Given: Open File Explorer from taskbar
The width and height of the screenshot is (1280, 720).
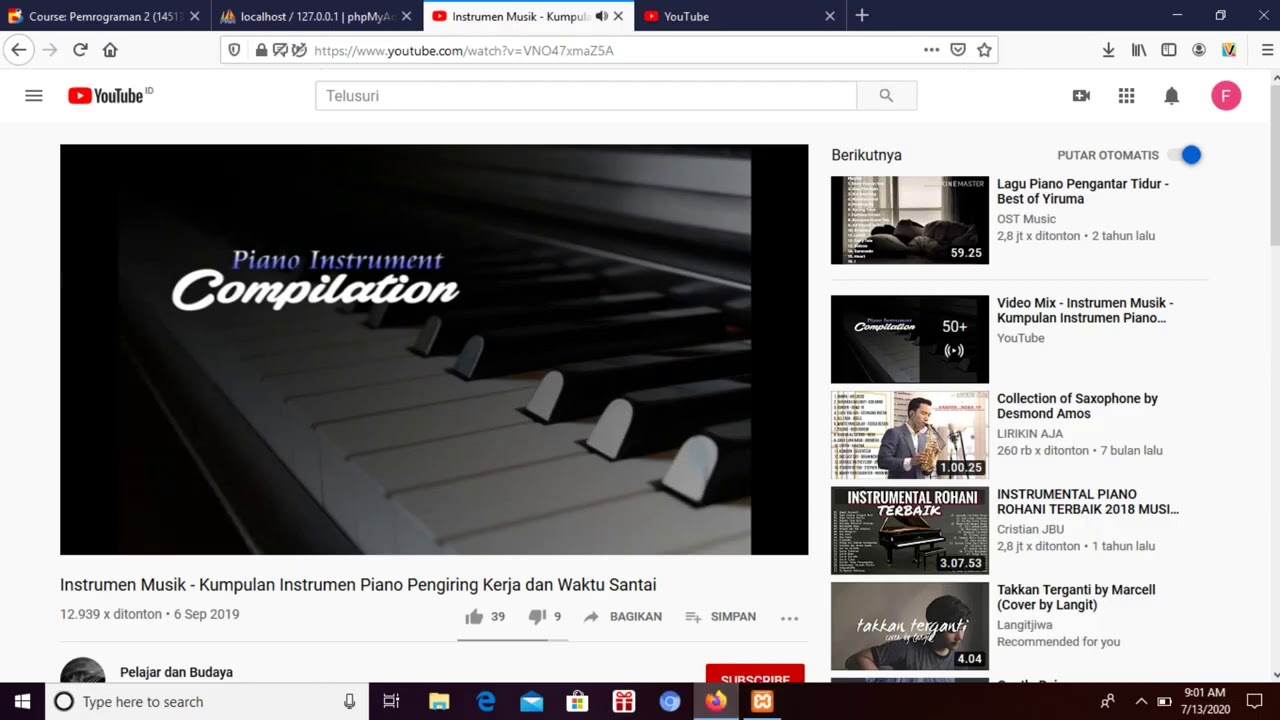Looking at the screenshot, I should point(439,701).
